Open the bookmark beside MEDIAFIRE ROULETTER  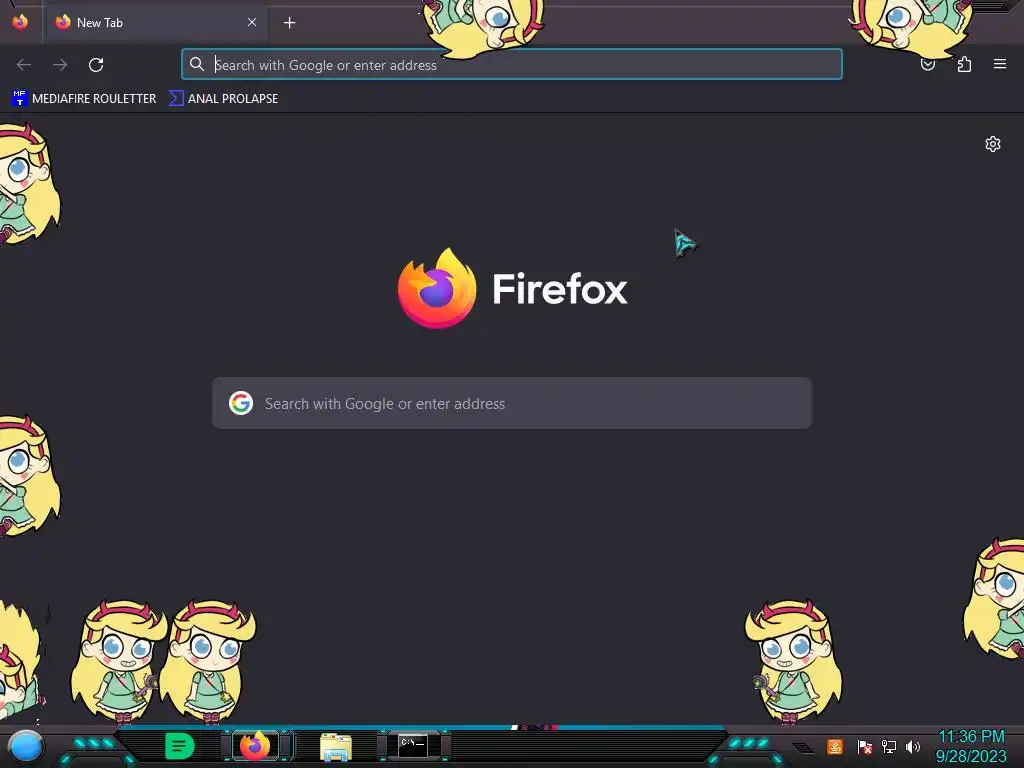point(224,99)
